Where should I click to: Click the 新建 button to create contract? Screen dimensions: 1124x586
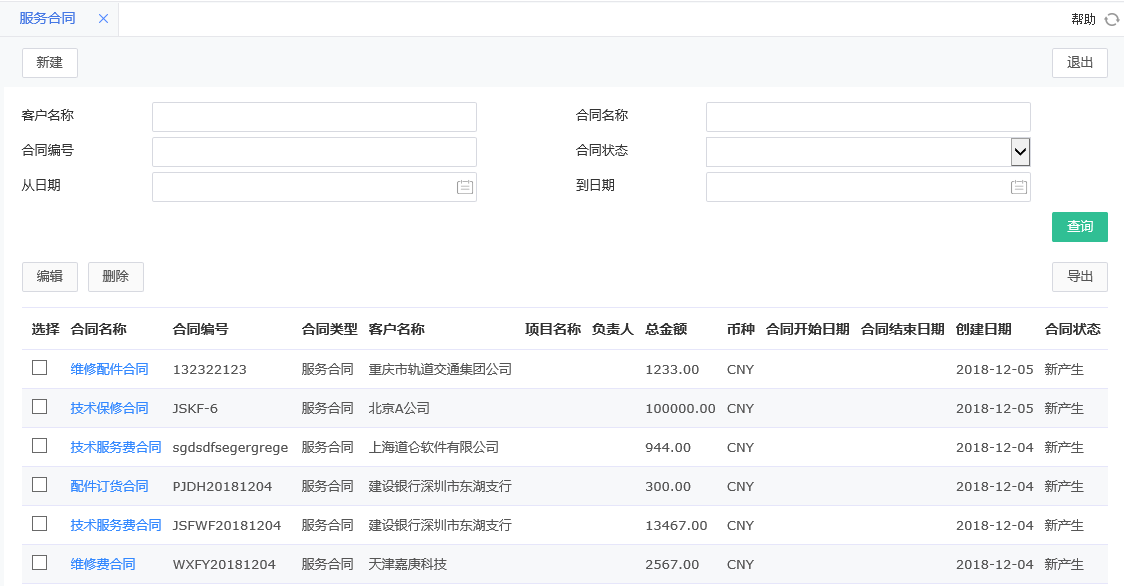click(x=49, y=62)
